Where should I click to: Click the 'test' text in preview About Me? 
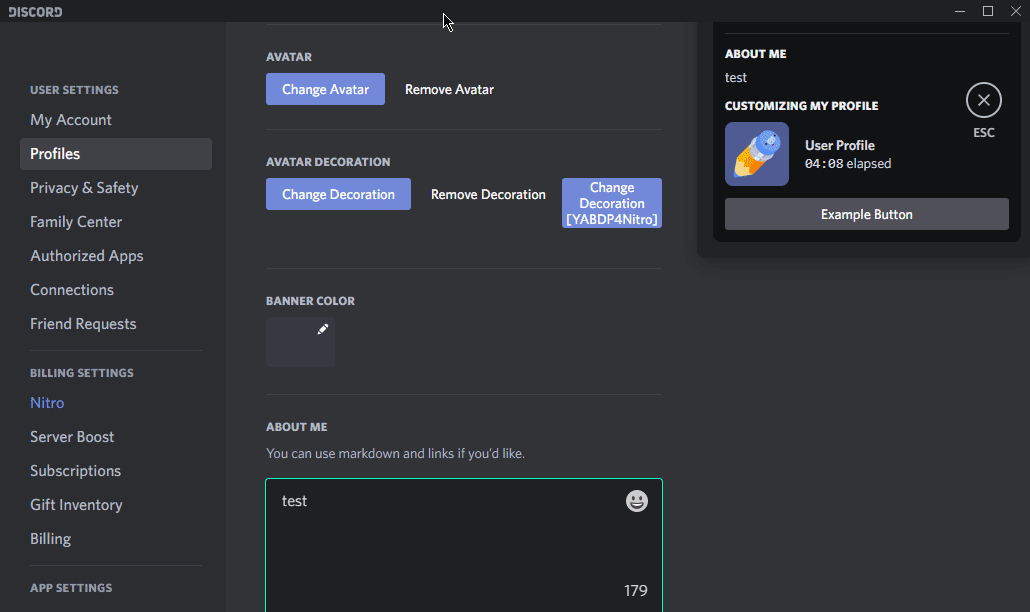click(x=736, y=77)
